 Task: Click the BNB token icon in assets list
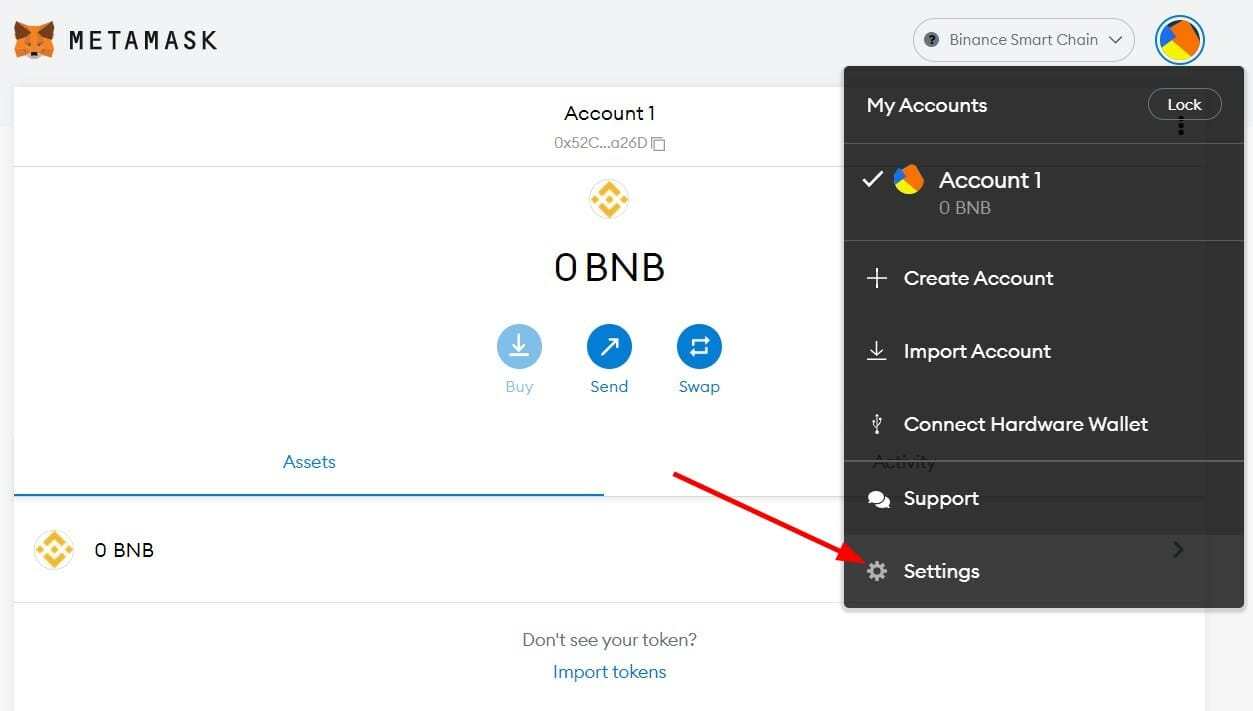coord(53,549)
